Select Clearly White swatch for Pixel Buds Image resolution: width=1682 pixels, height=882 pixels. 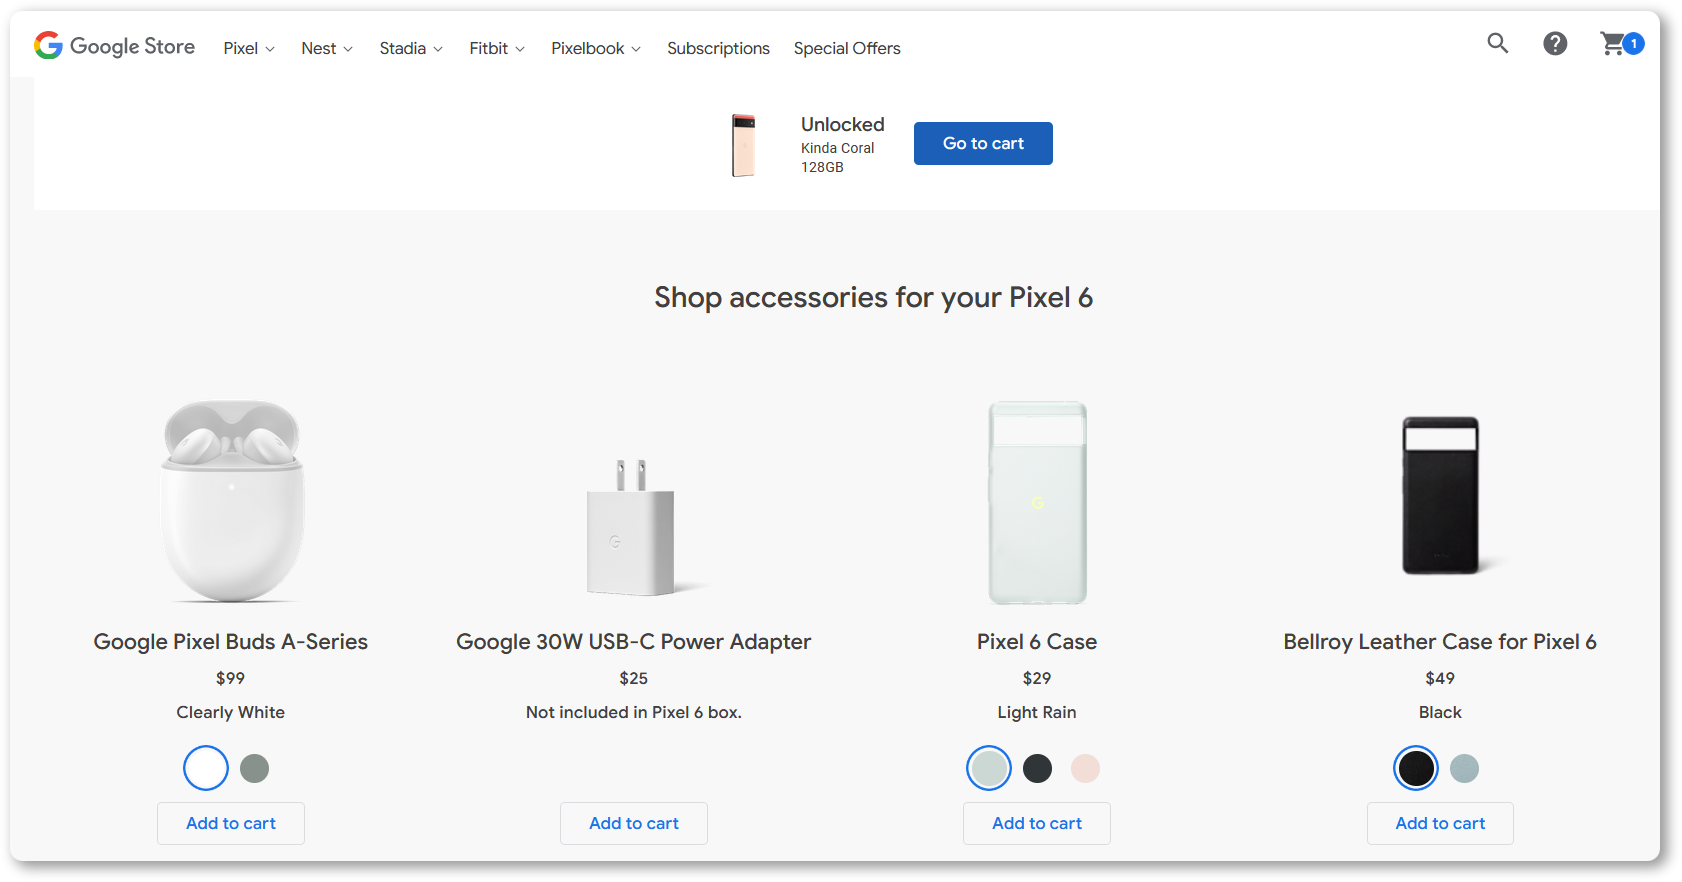tap(206, 768)
